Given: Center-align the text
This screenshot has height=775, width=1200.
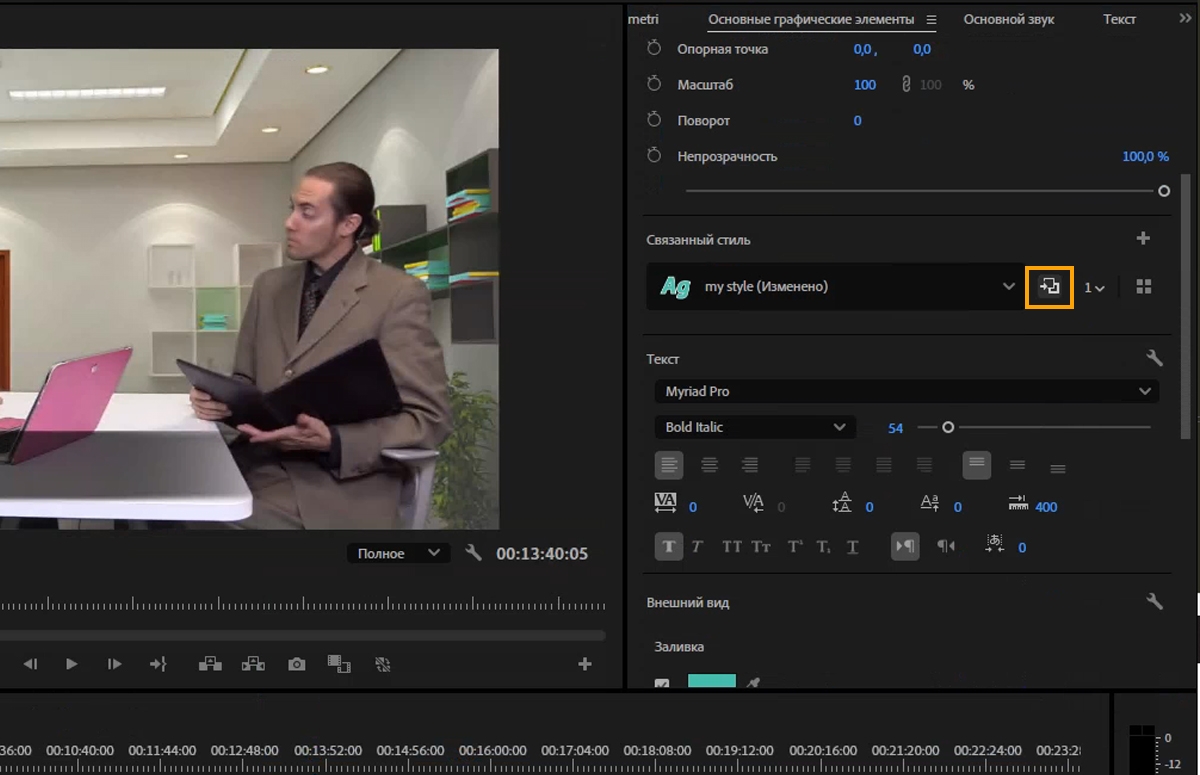Looking at the screenshot, I should click(x=709, y=465).
